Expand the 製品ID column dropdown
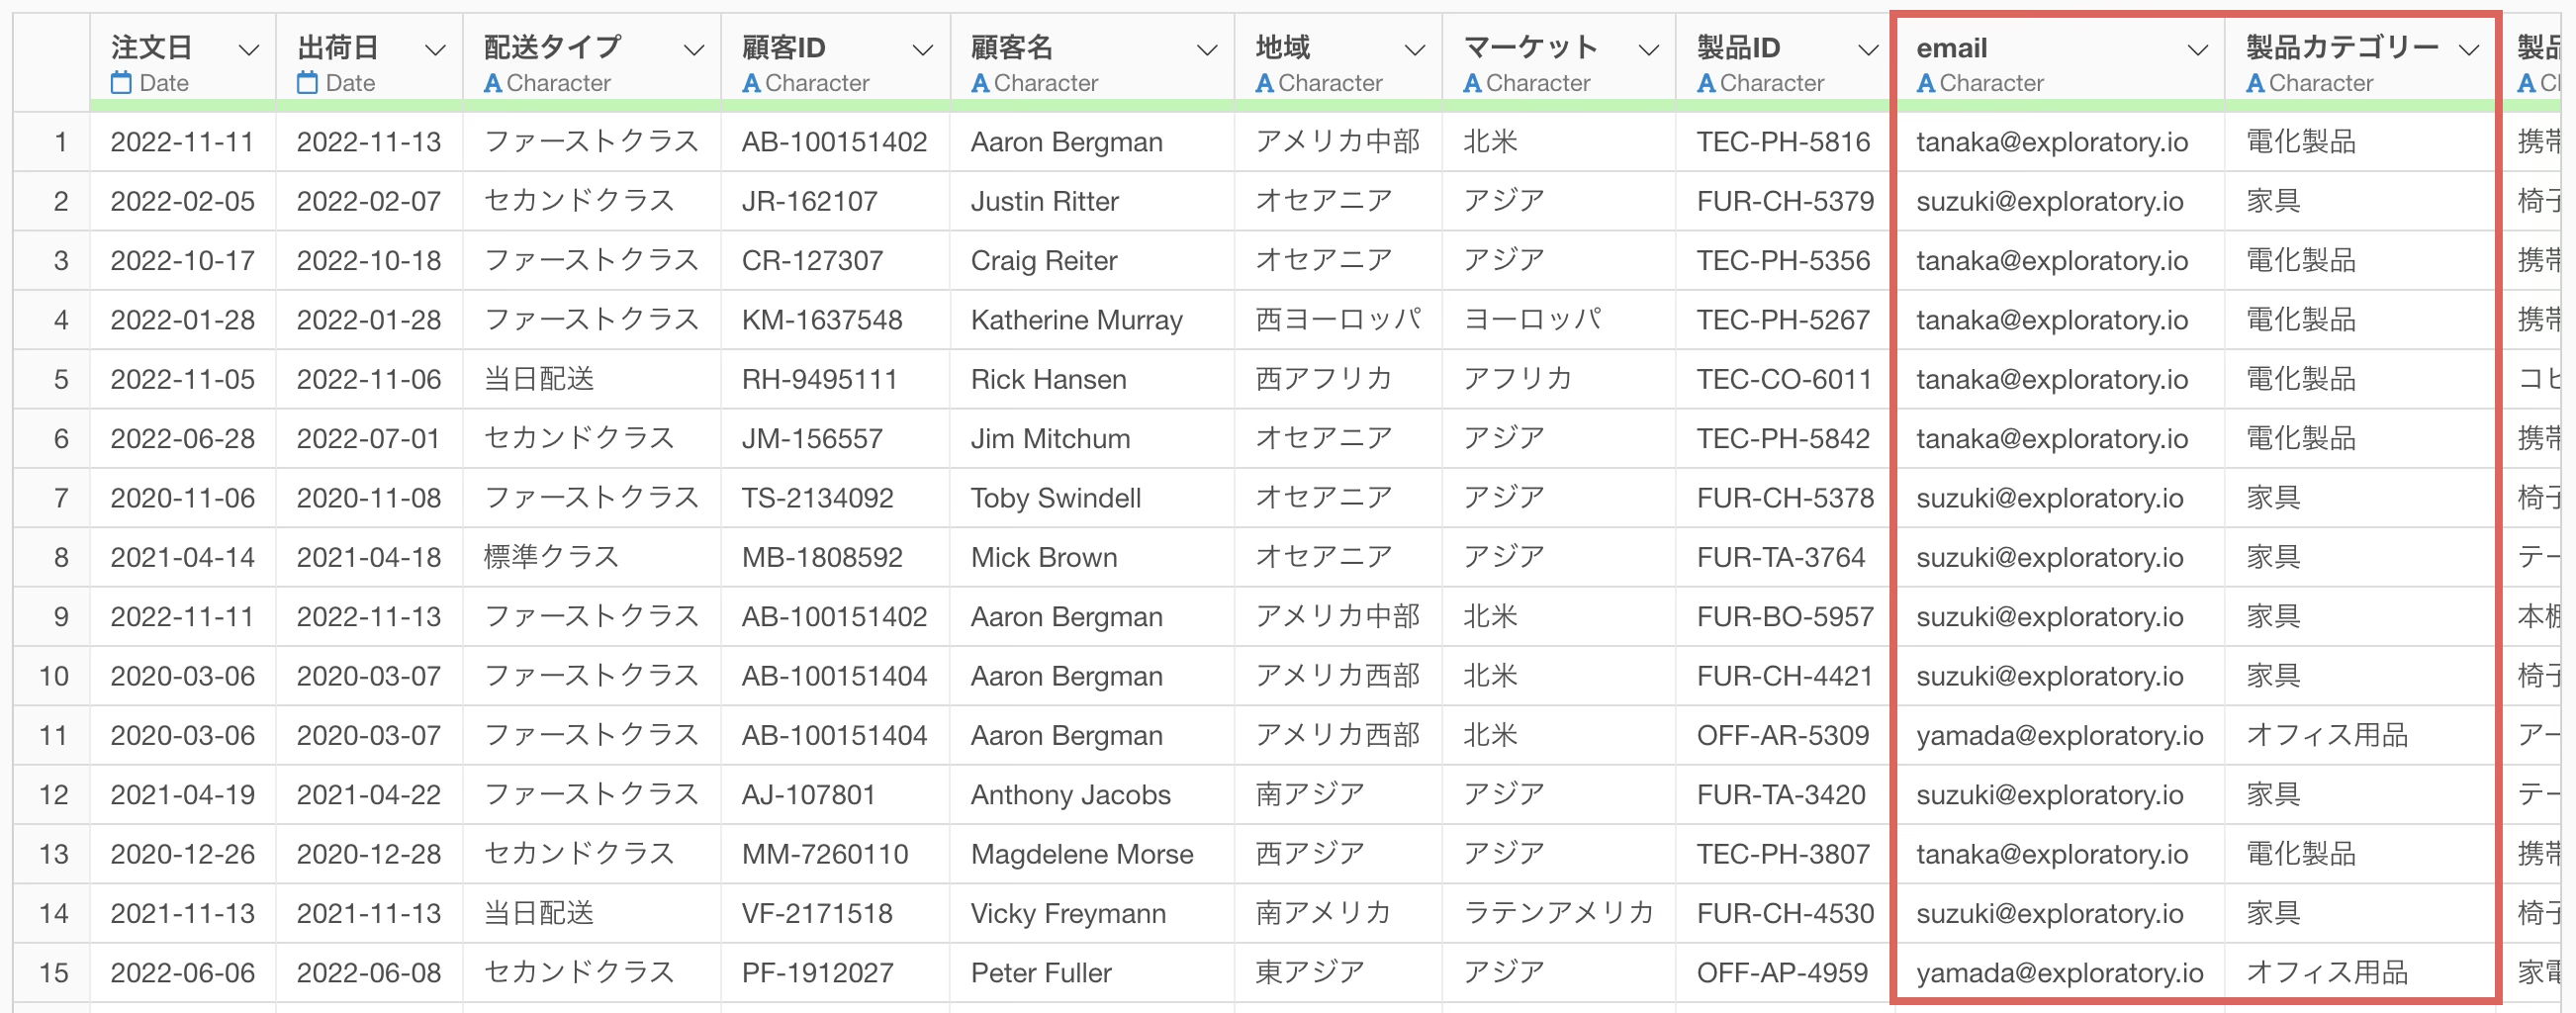 click(x=1867, y=49)
